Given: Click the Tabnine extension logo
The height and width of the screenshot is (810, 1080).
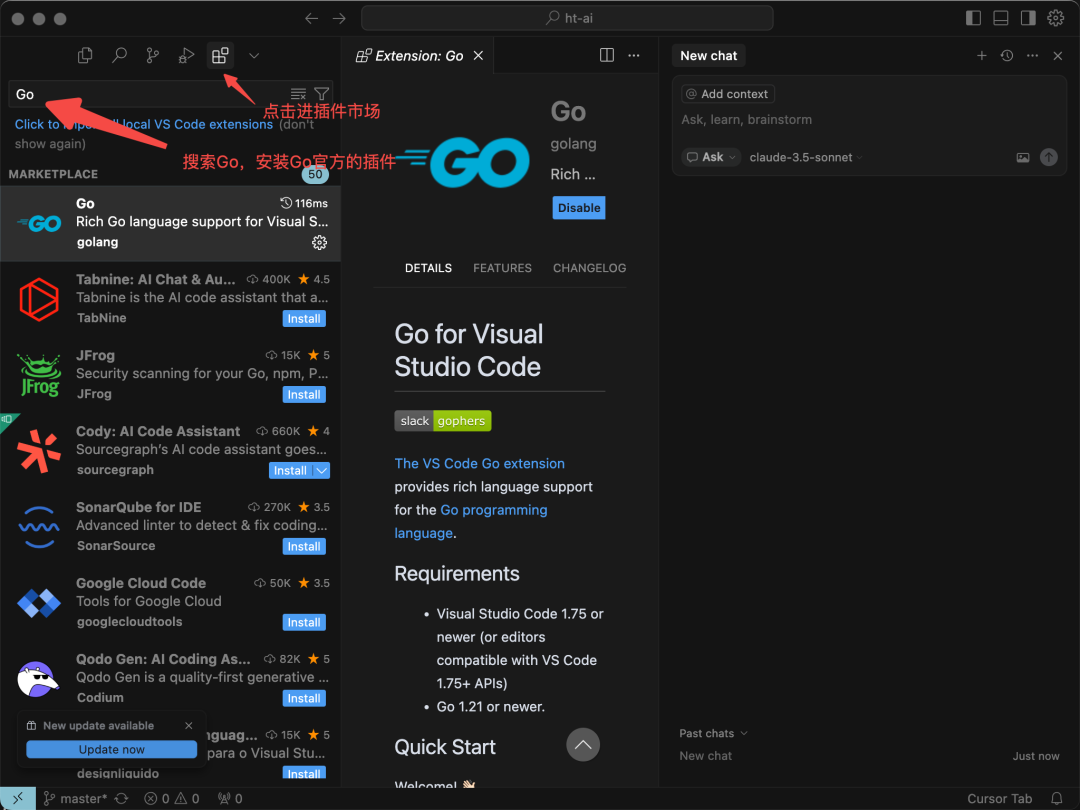Looking at the screenshot, I should tap(39, 299).
